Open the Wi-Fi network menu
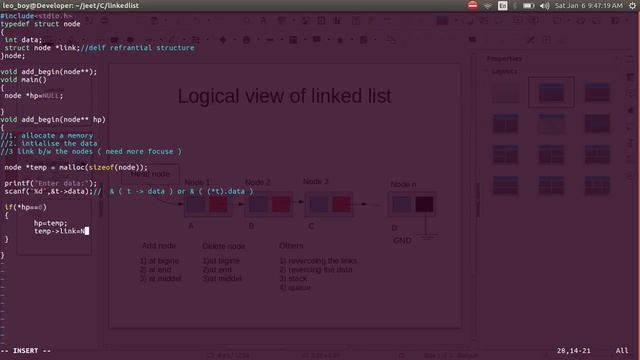Viewport: 640px width, 360px height. click(488, 6)
